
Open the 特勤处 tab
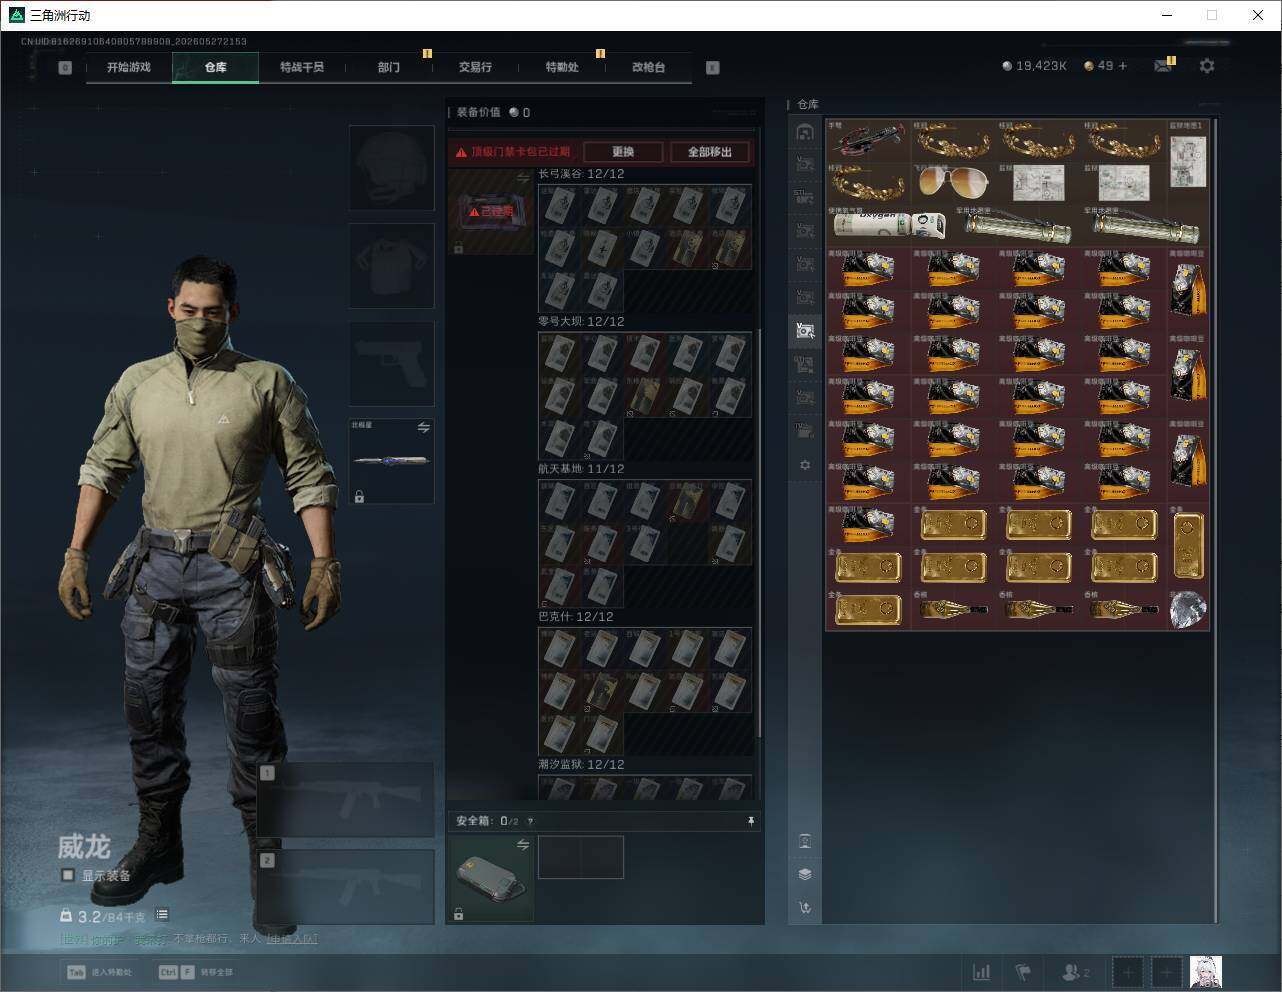point(562,67)
